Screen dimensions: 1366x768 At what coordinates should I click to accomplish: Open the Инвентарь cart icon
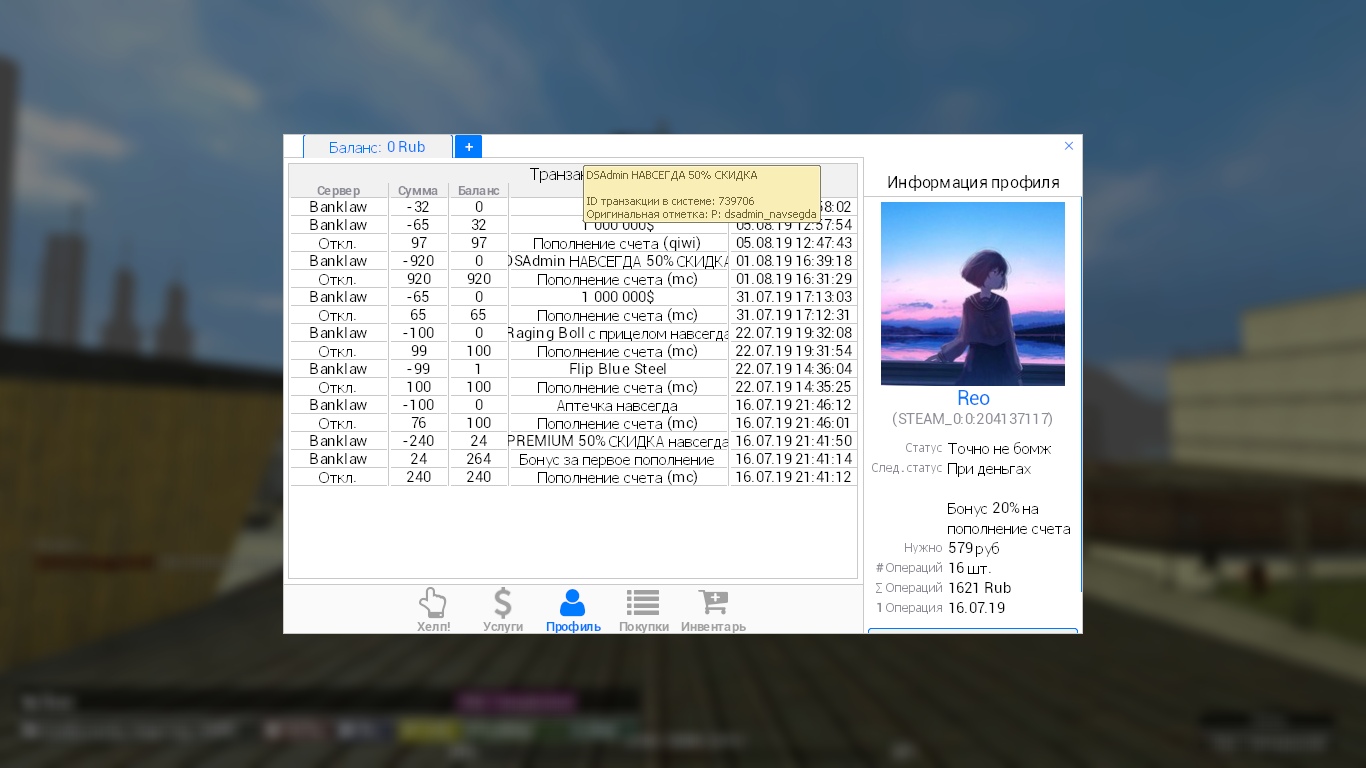click(713, 610)
